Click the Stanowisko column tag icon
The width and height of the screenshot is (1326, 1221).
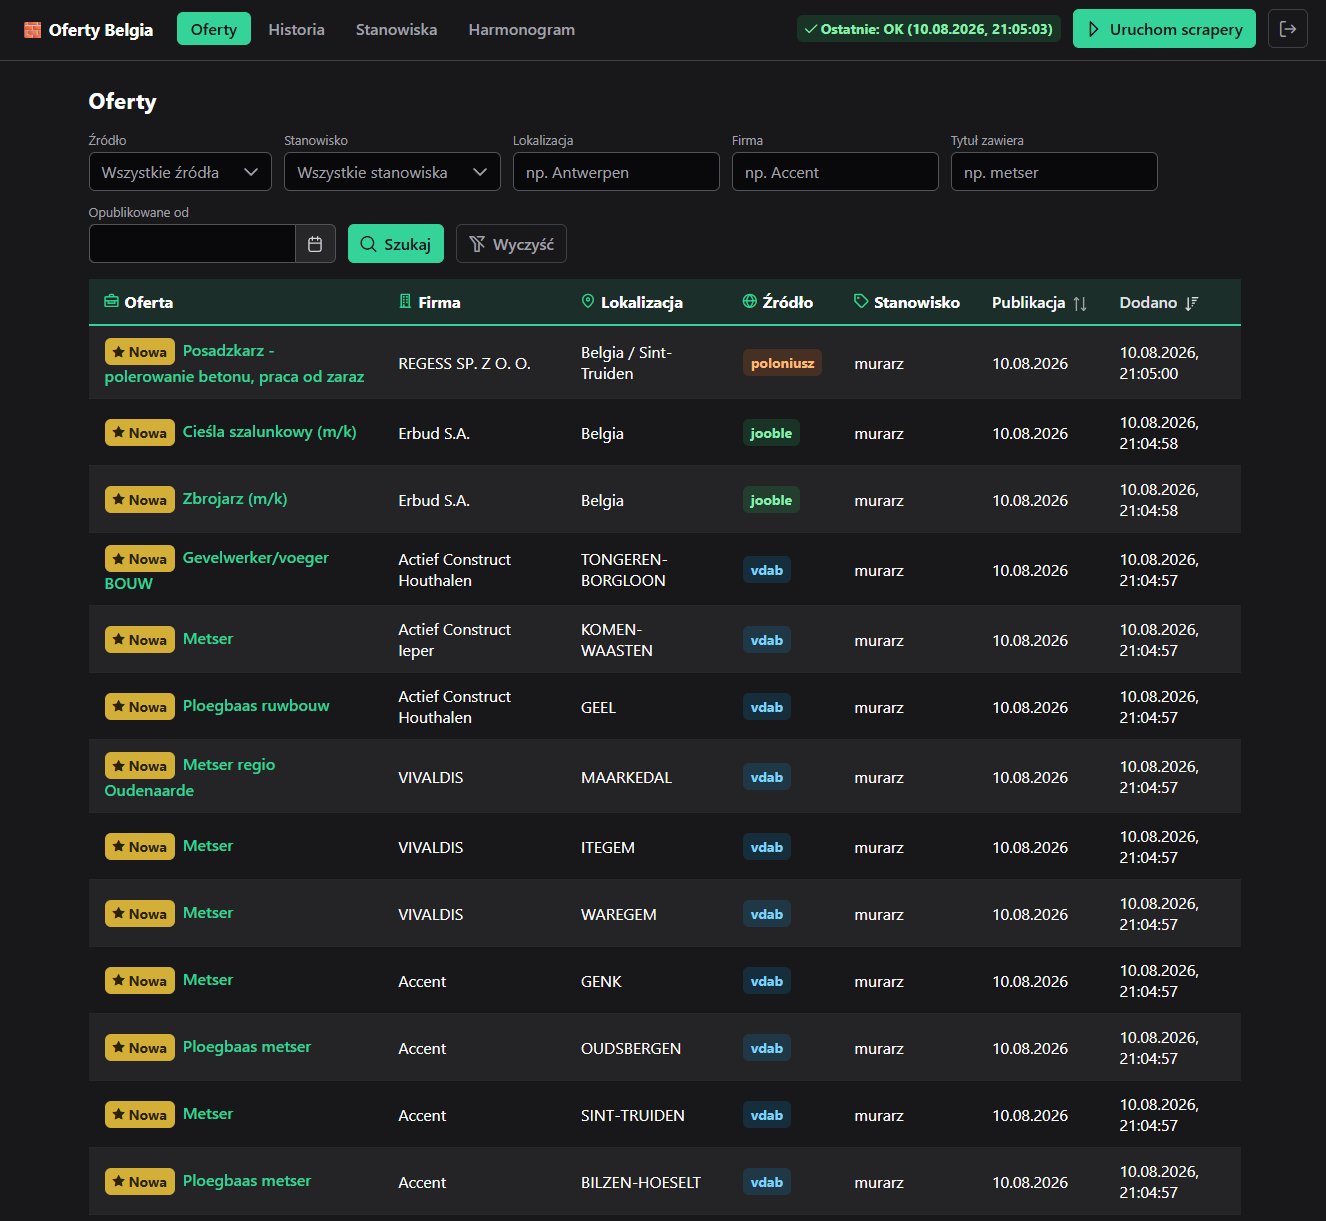(x=861, y=302)
